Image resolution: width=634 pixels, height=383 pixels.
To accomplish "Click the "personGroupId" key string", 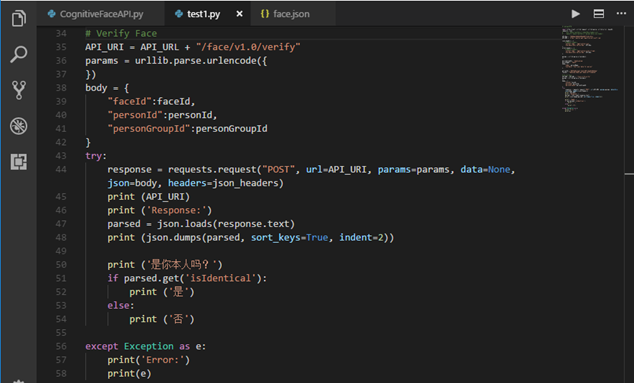I will 149,129.
